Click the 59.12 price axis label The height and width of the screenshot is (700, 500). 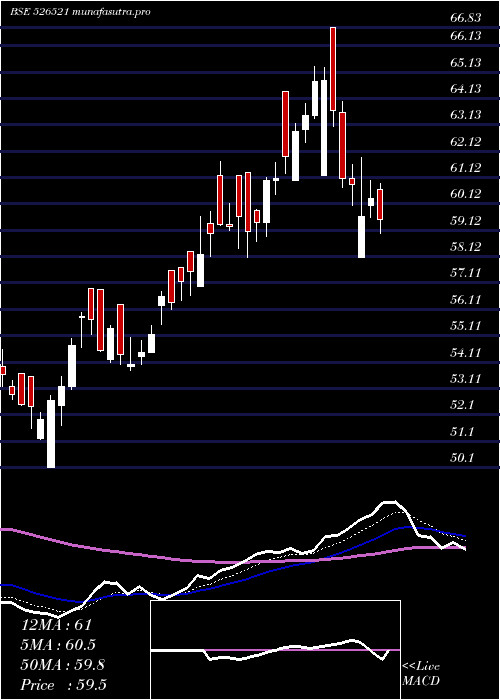coord(466,221)
